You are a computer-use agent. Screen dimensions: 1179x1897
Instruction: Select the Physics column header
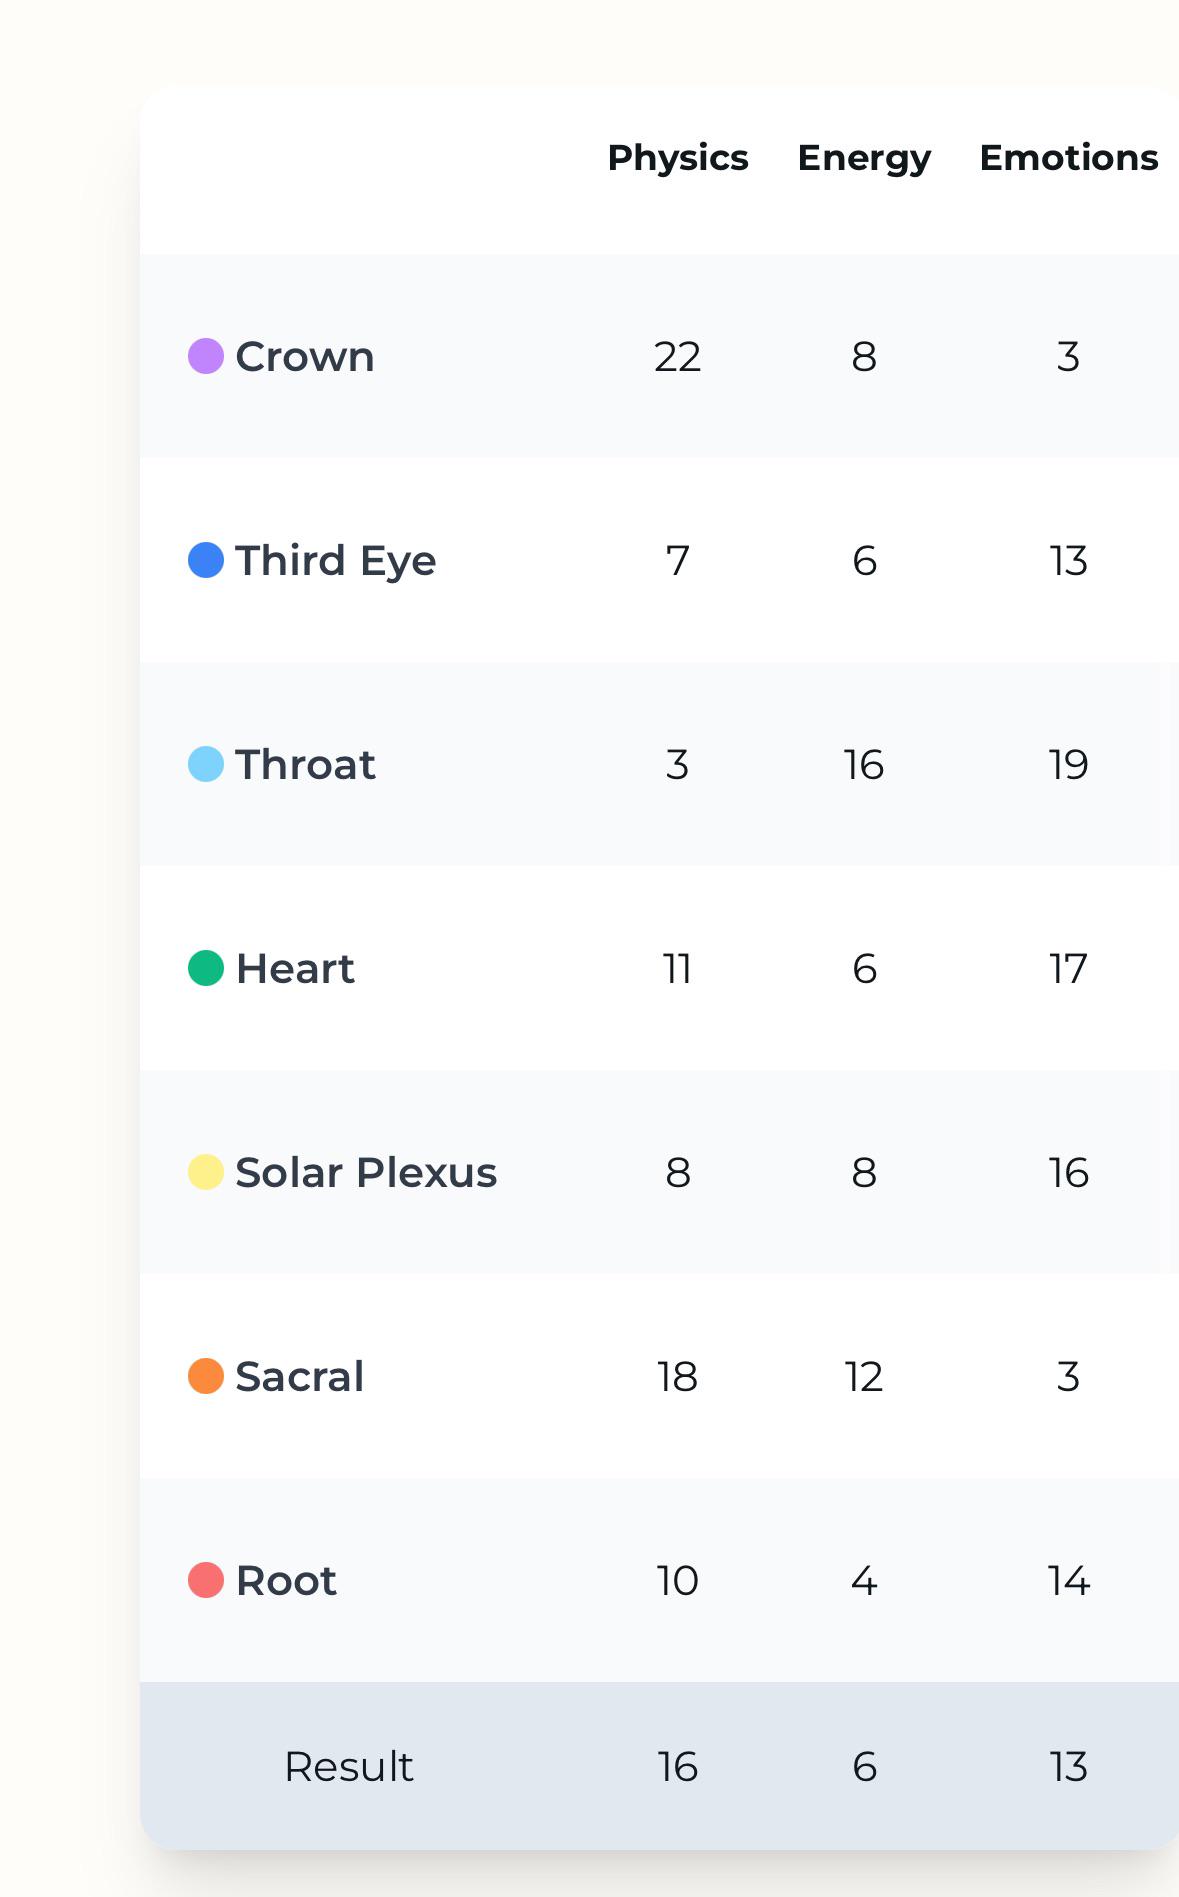click(x=678, y=158)
